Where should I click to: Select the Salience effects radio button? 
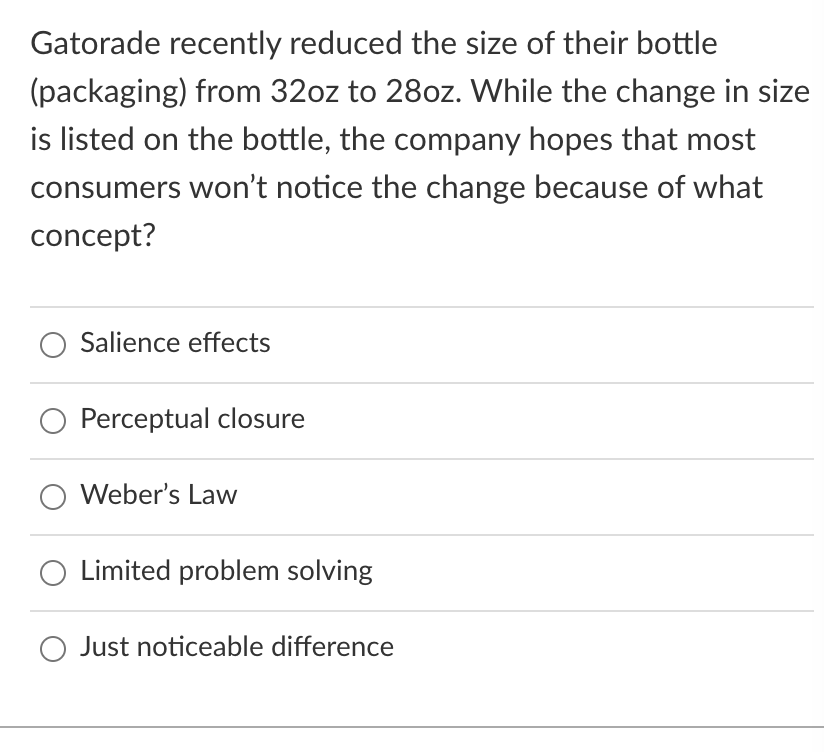(52, 345)
